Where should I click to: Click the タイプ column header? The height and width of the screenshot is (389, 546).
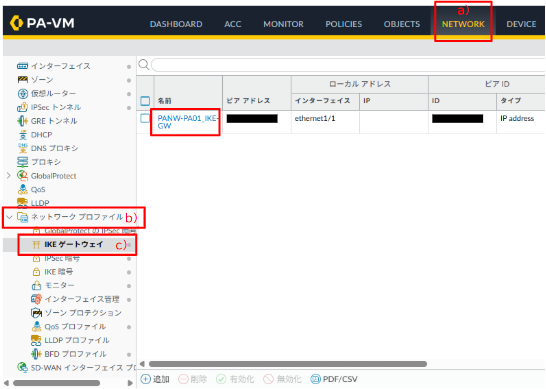click(x=510, y=101)
